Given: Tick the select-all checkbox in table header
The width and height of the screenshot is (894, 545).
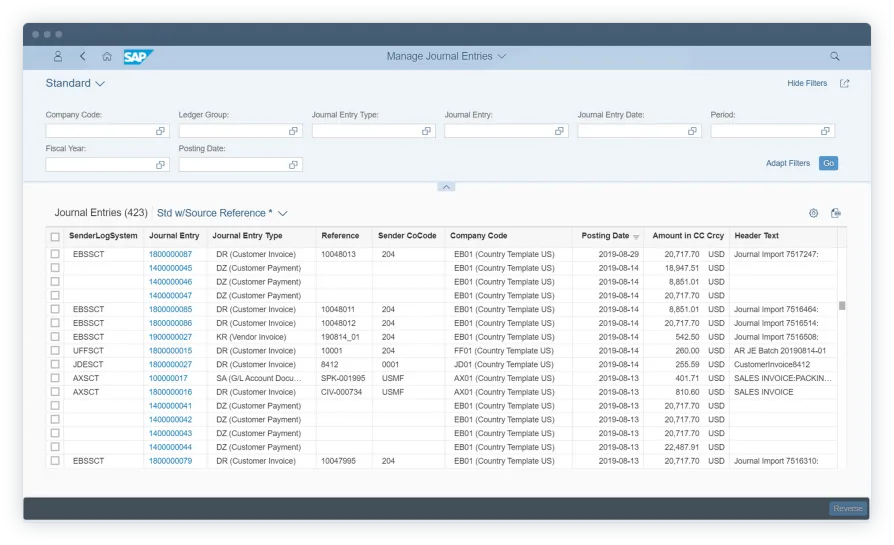Looking at the screenshot, I should [55, 237].
